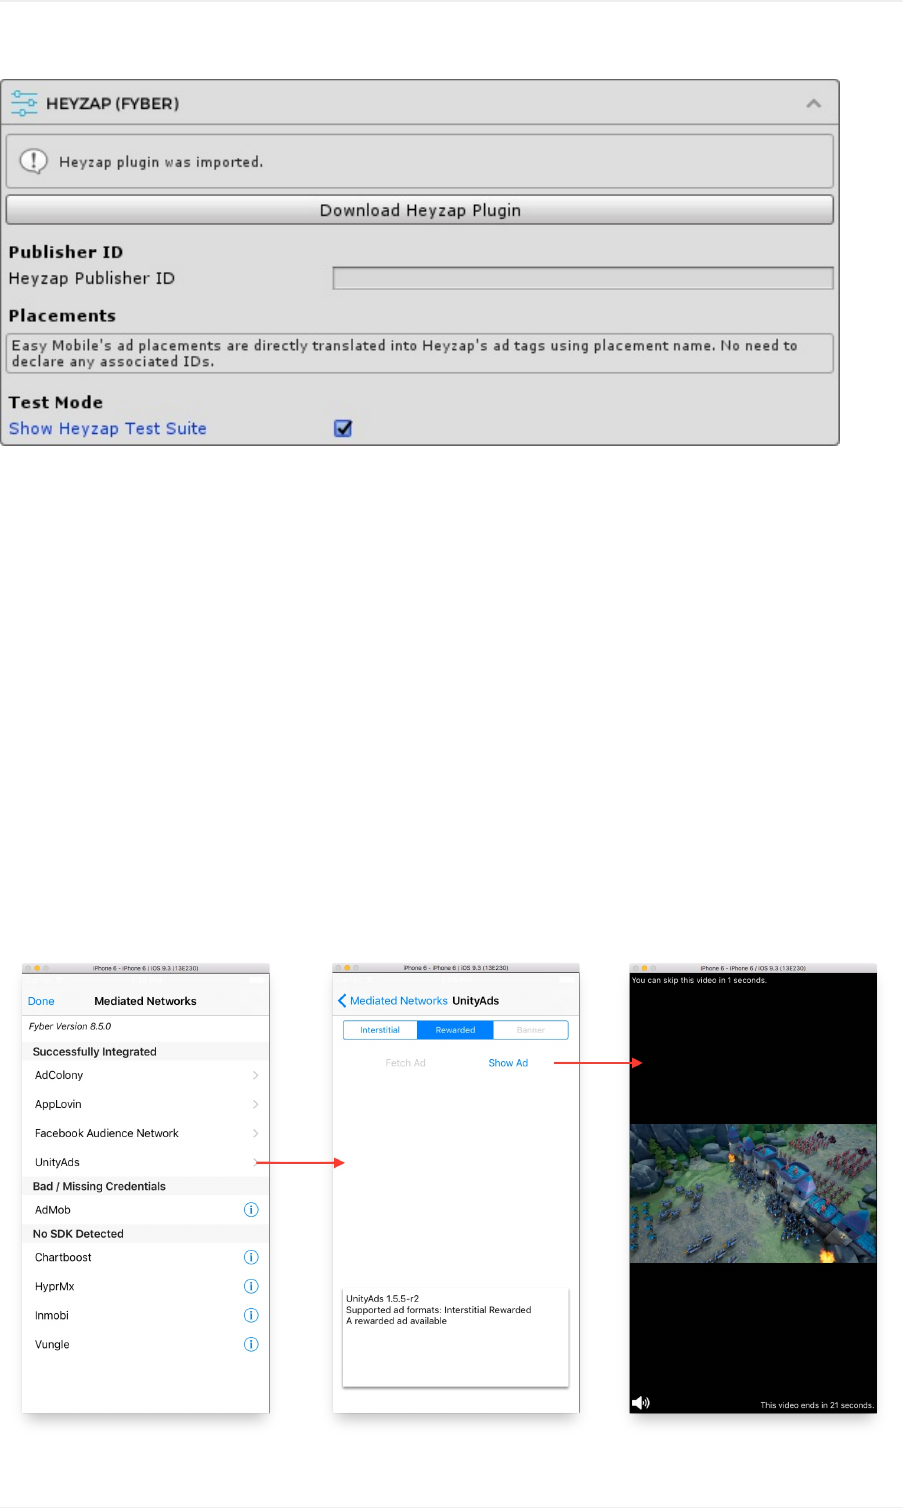This screenshot has width=903, height=1508.
Task: Click the game video ad thumbnail
Action: tap(753, 1193)
